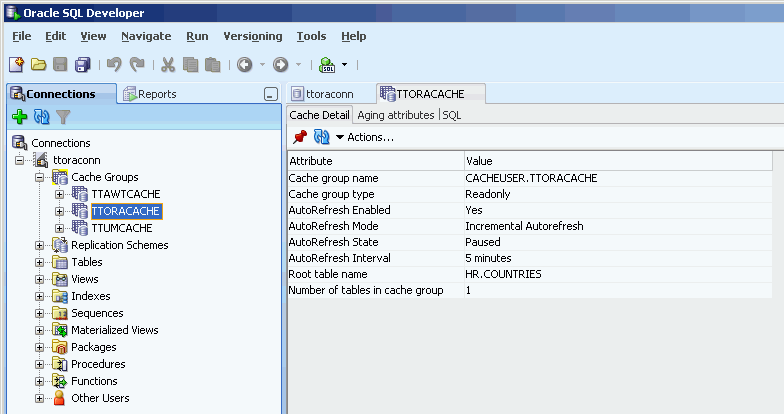Viewport: 784px width, 414px height.
Task: Expand the TTORACACHE node
Action: (60, 212)
